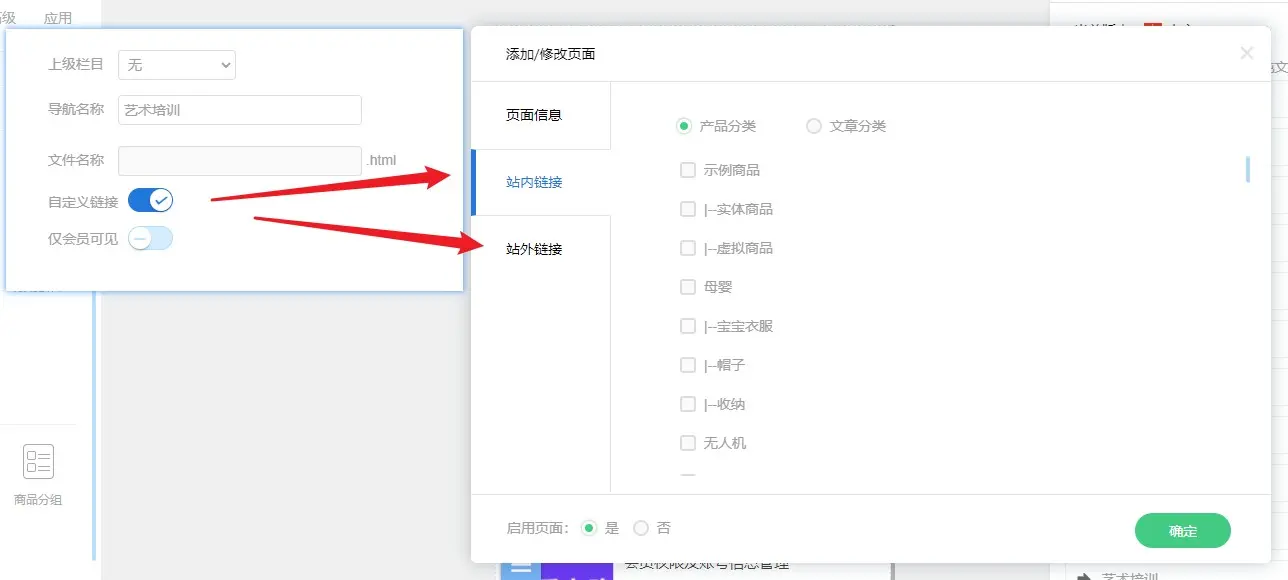Toggle the 自定义链接 switch off

point(151,200)
